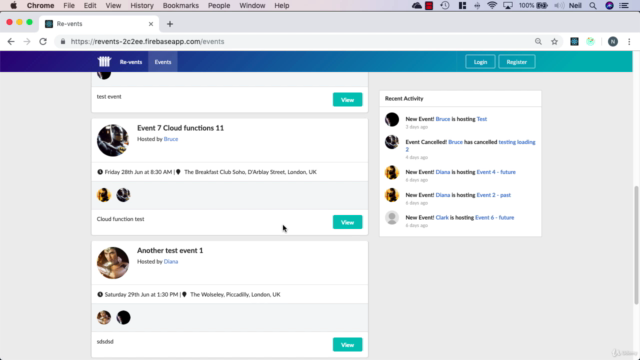
Task: Open the React DevTools extension icon
Action: [574, 41]
